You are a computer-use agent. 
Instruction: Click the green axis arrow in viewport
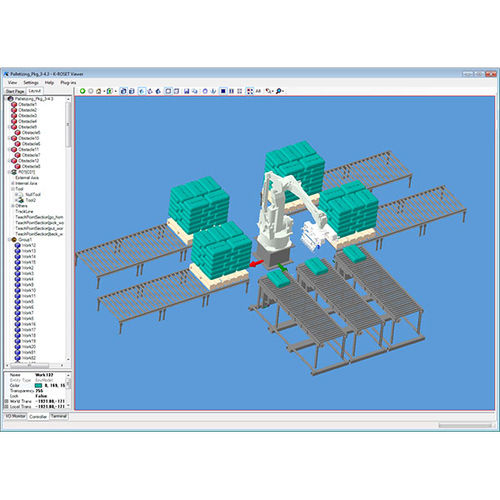click(282, 267)
